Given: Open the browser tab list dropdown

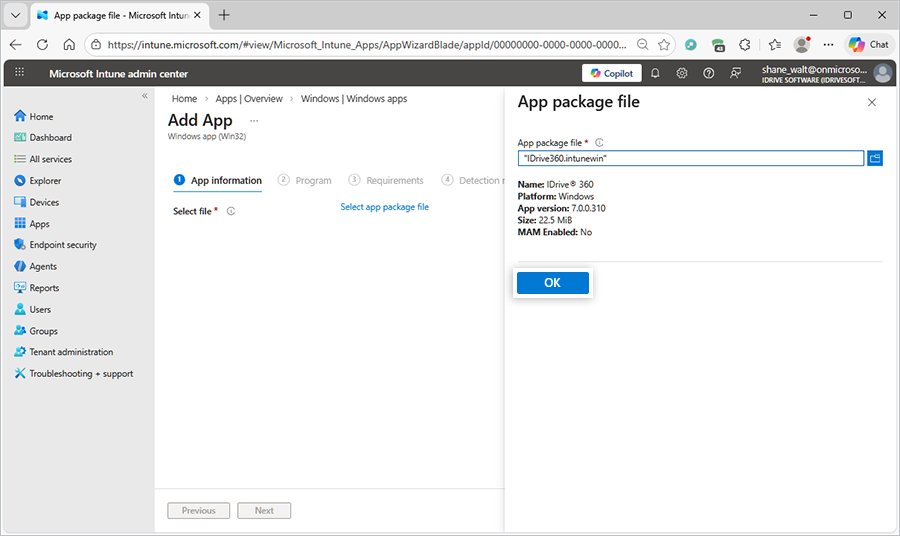Looking at the screenshot, I should [x=15, y=15].
